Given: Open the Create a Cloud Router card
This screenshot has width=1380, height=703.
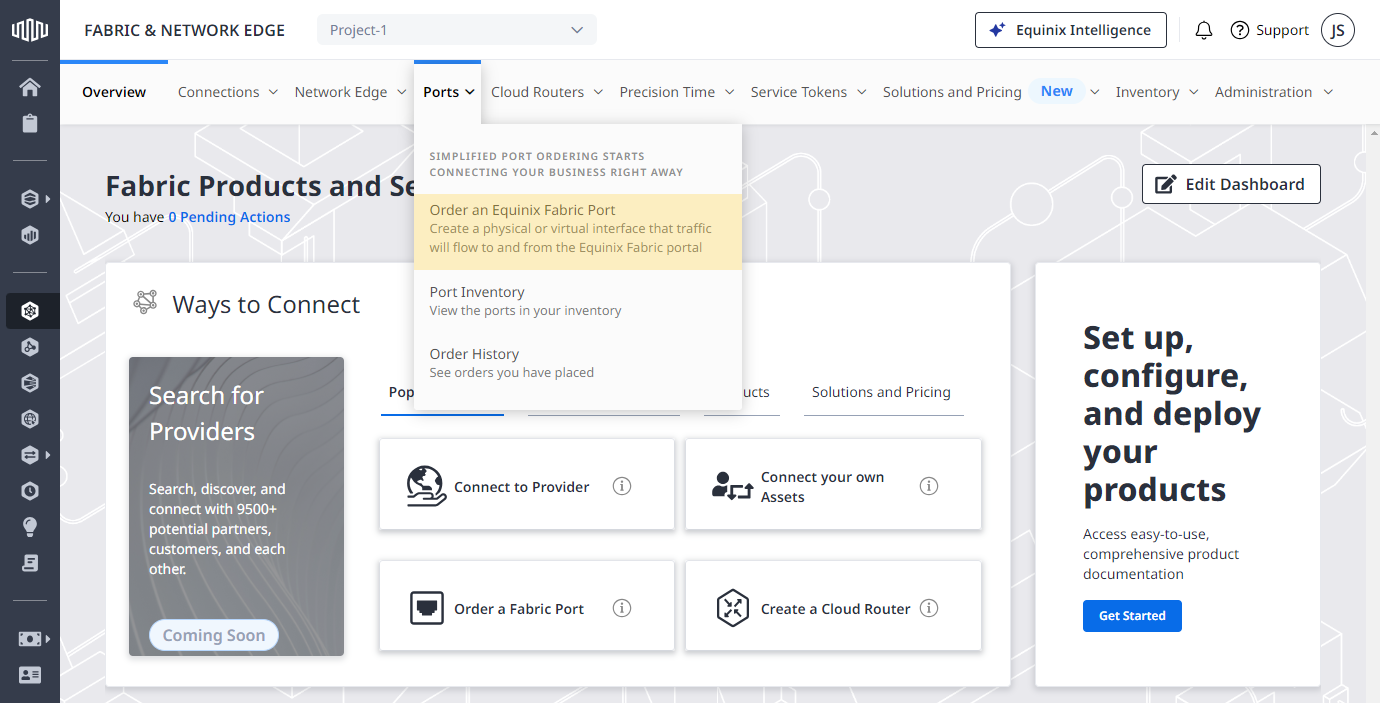Looking at the screenshot, I should (833, 606).
